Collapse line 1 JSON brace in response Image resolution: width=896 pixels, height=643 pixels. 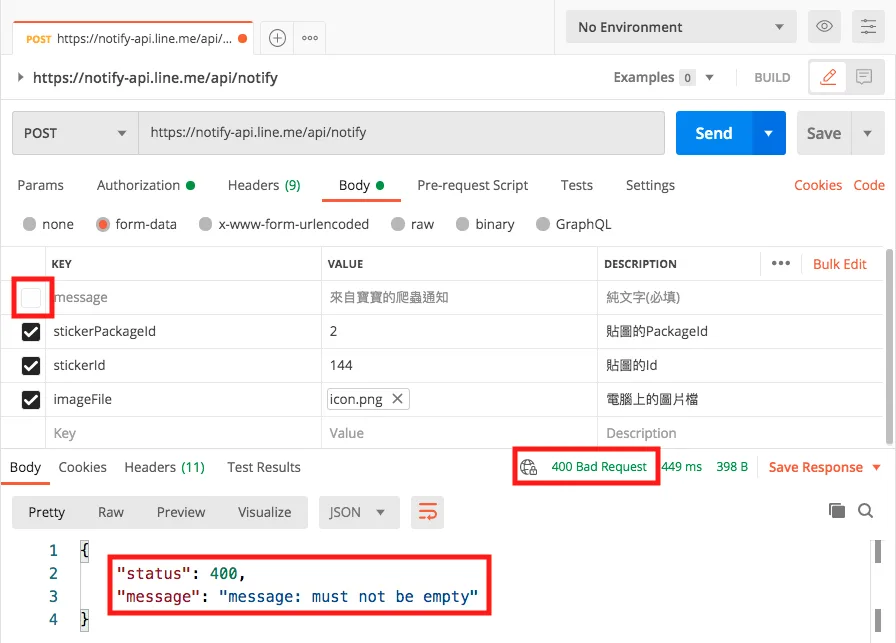85,550
